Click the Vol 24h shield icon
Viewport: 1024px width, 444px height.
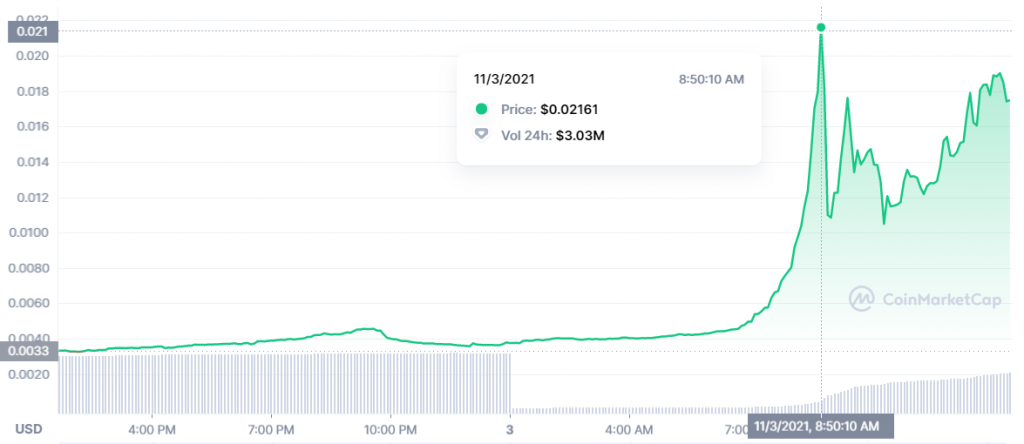481,133
